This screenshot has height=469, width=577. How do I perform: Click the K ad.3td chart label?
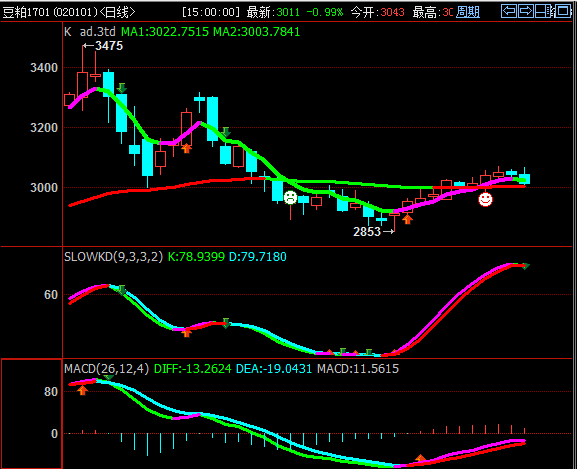90,32
